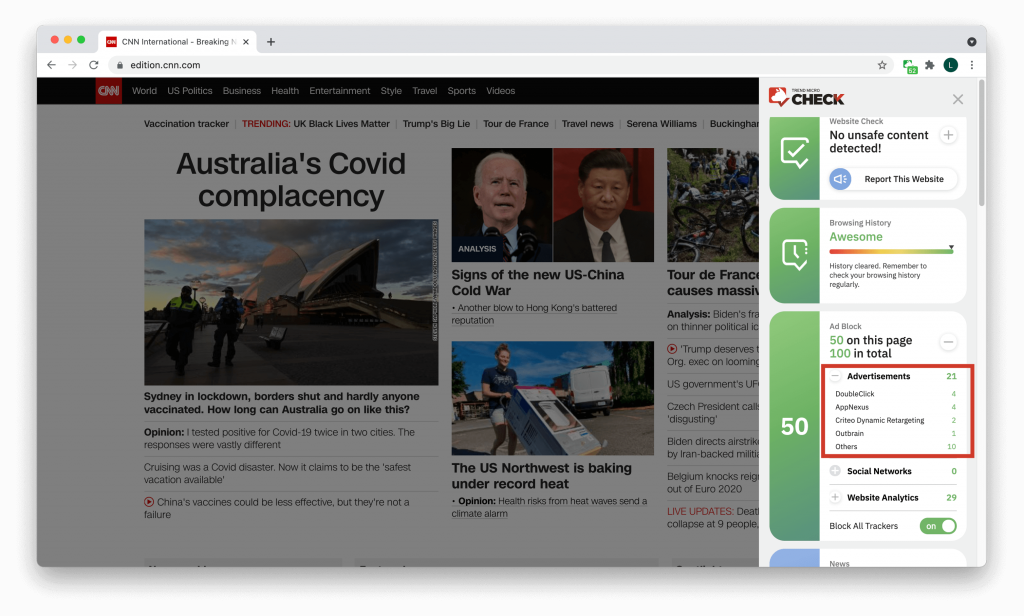Collapse the Ad Block card
The height and width of the screenshot is (616, 1024).
click(x=948, y=342)
